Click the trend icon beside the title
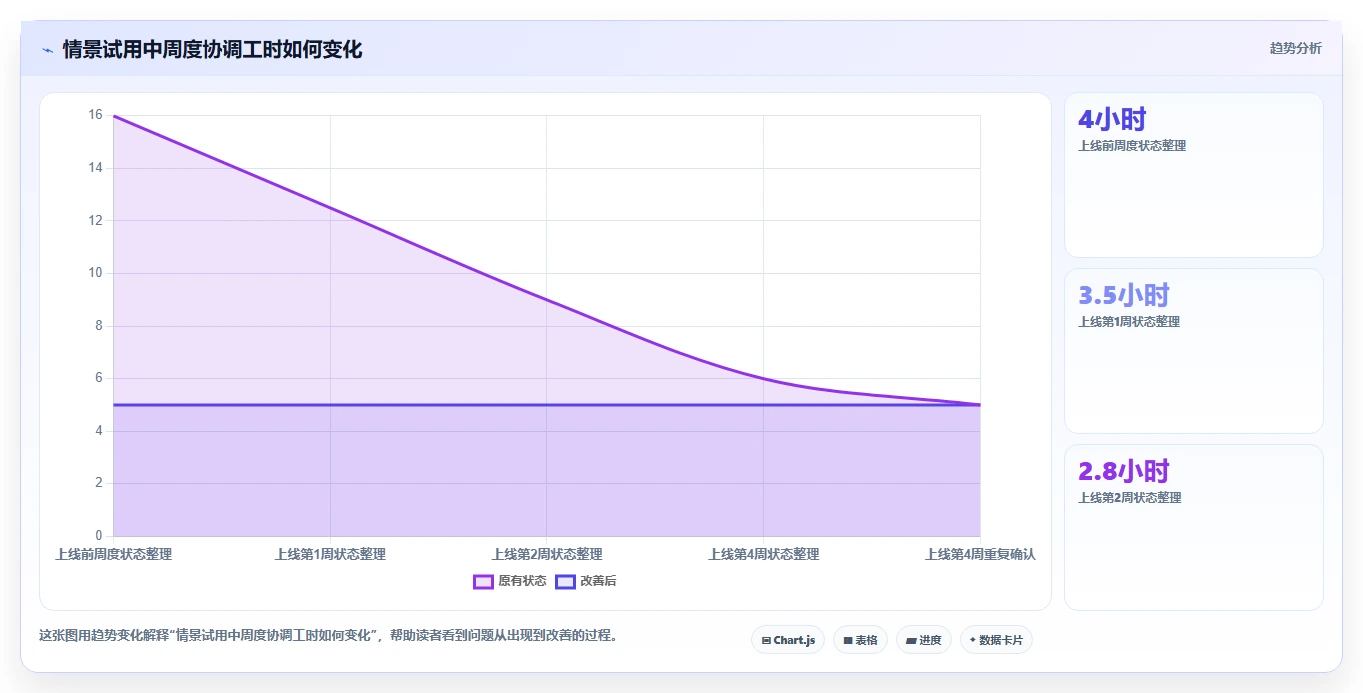The height and width of the screenshot is (693, 1363). click(x=47, y=49)
